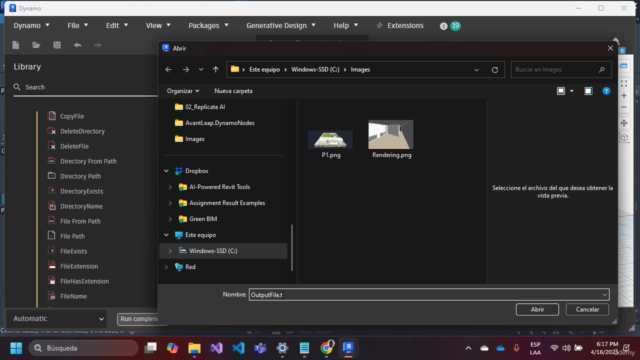
Task: Click the Redo arrow in Dynamo toolbar
Action: click(98, 45)
